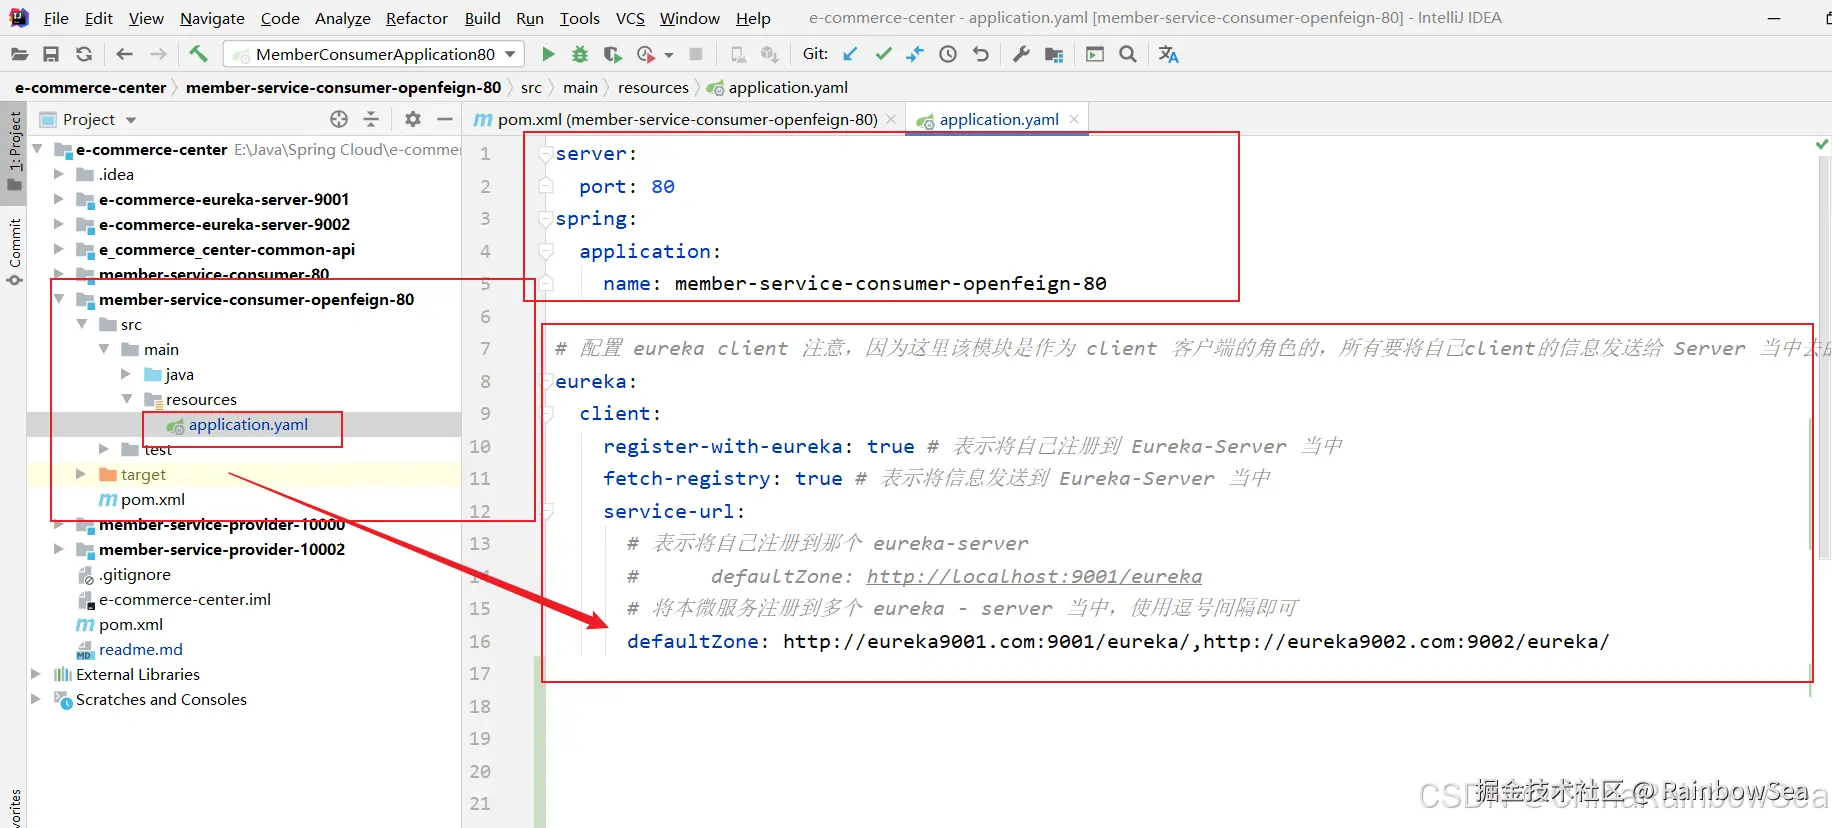The height and width of the screenshot is (828, 1832).
Task: Open the VCS menu
Action: pyautogui.click(x=630, y=18)
